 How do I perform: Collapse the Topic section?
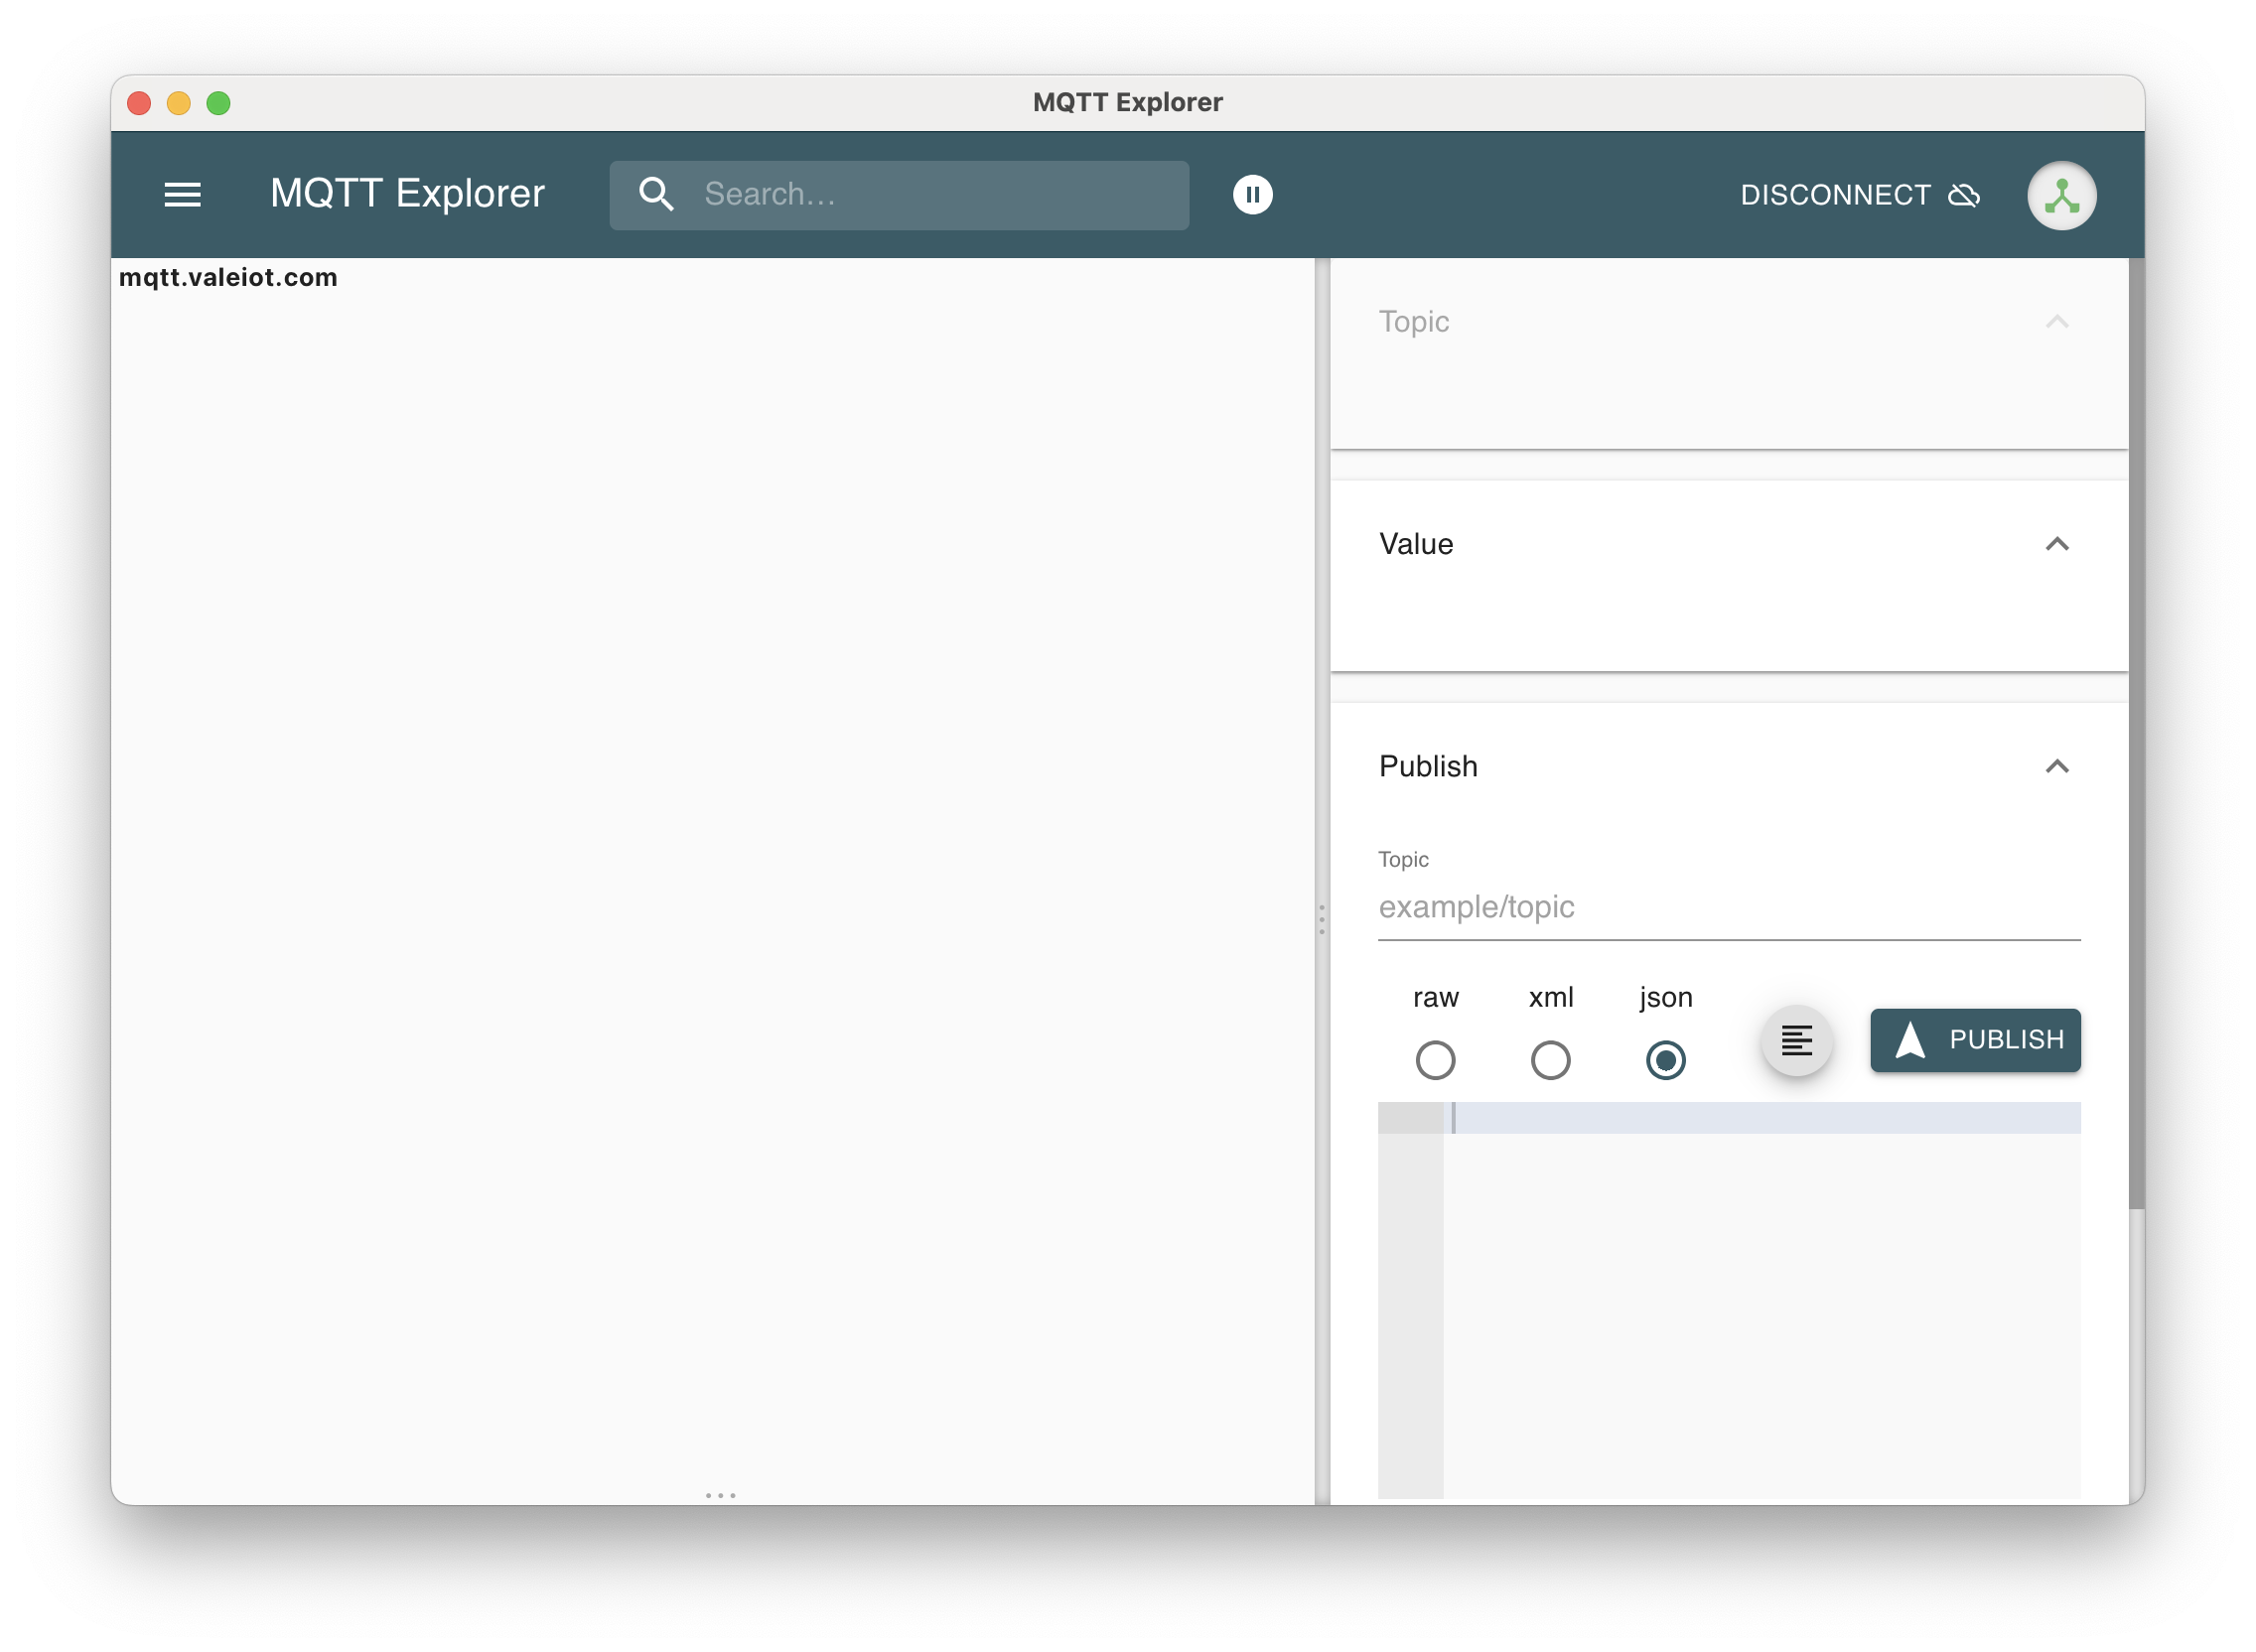tap(2057, 321)
